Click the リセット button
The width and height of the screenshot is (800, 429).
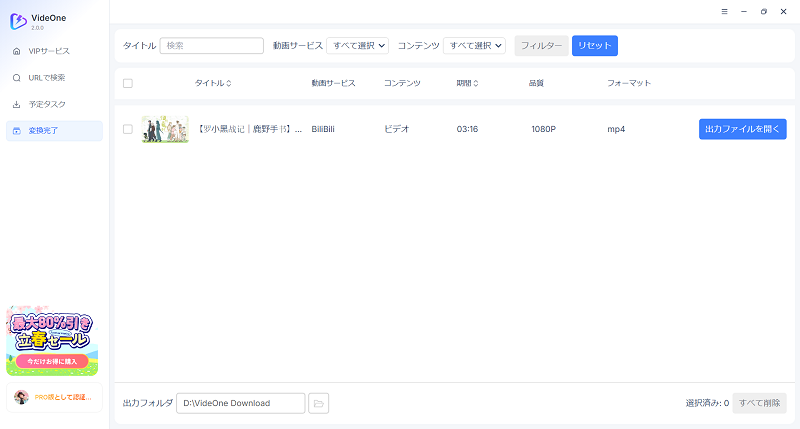pyautogui.click(x=595, y=45)
